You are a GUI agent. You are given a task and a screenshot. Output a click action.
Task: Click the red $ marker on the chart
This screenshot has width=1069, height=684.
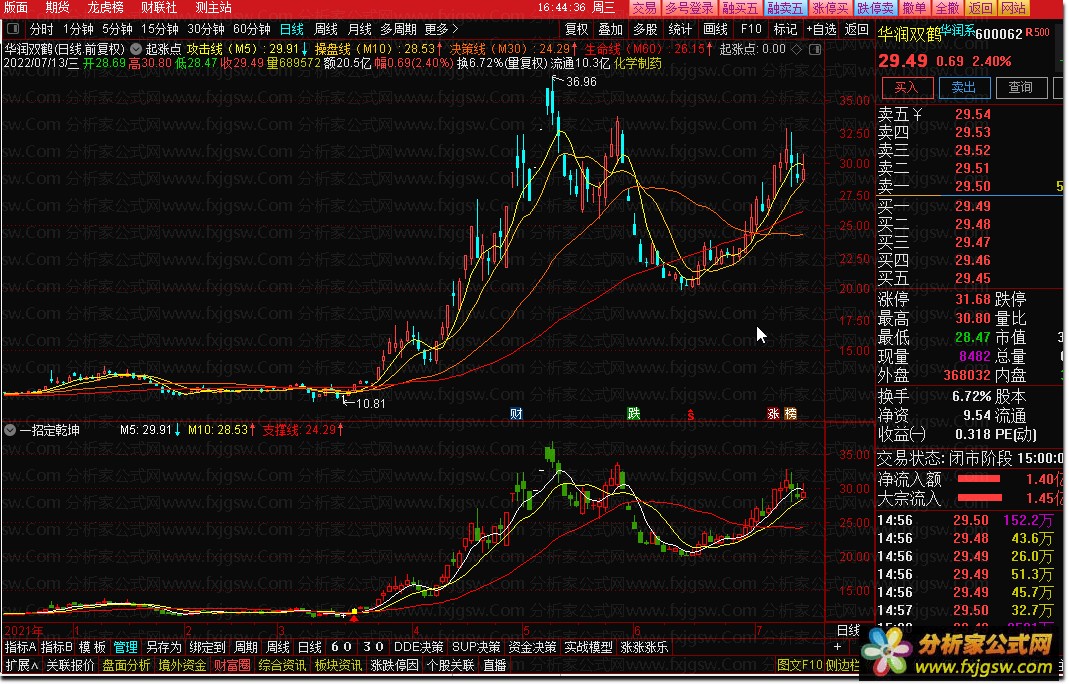point(691,414)
